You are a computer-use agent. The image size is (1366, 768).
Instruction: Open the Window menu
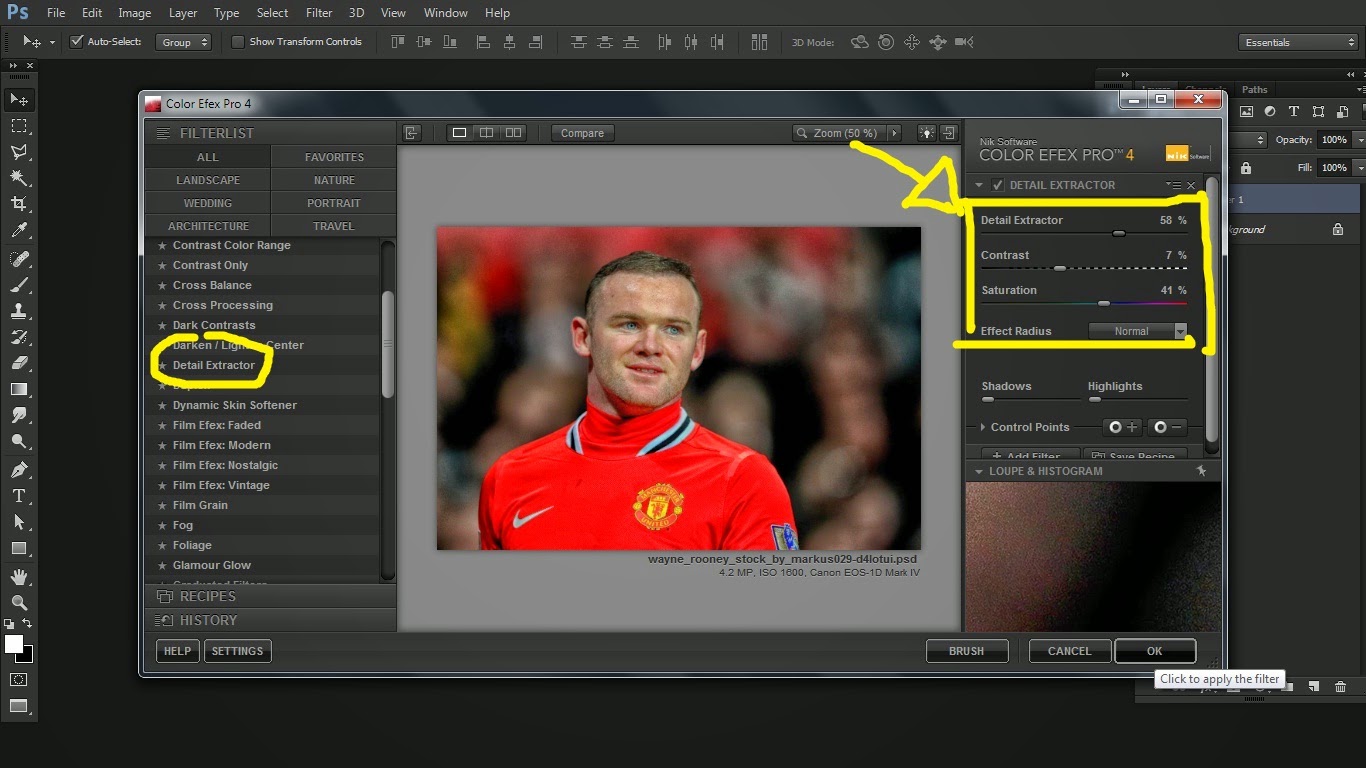pyautogui.click(x=446, y=13)
